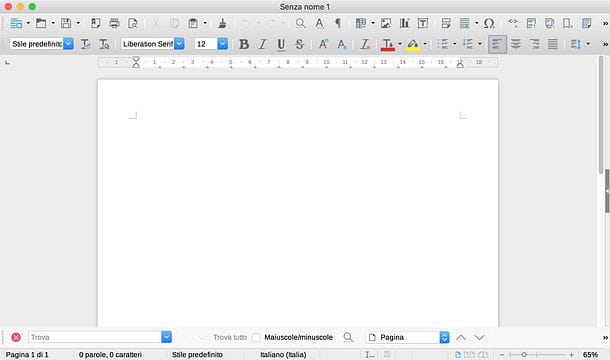This screenshot has height=360, width=610.
Task: Open Print Preview icon
Action: click(133, 23)
